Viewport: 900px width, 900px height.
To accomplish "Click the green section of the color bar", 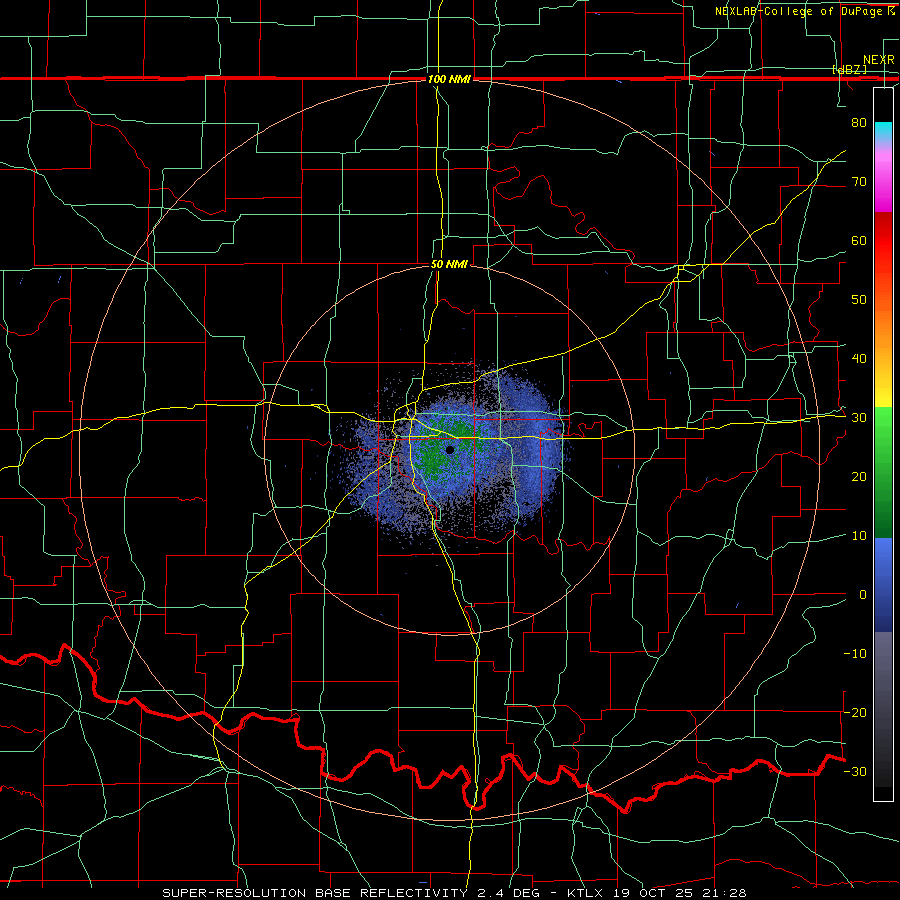I will [x=883, y=472].
